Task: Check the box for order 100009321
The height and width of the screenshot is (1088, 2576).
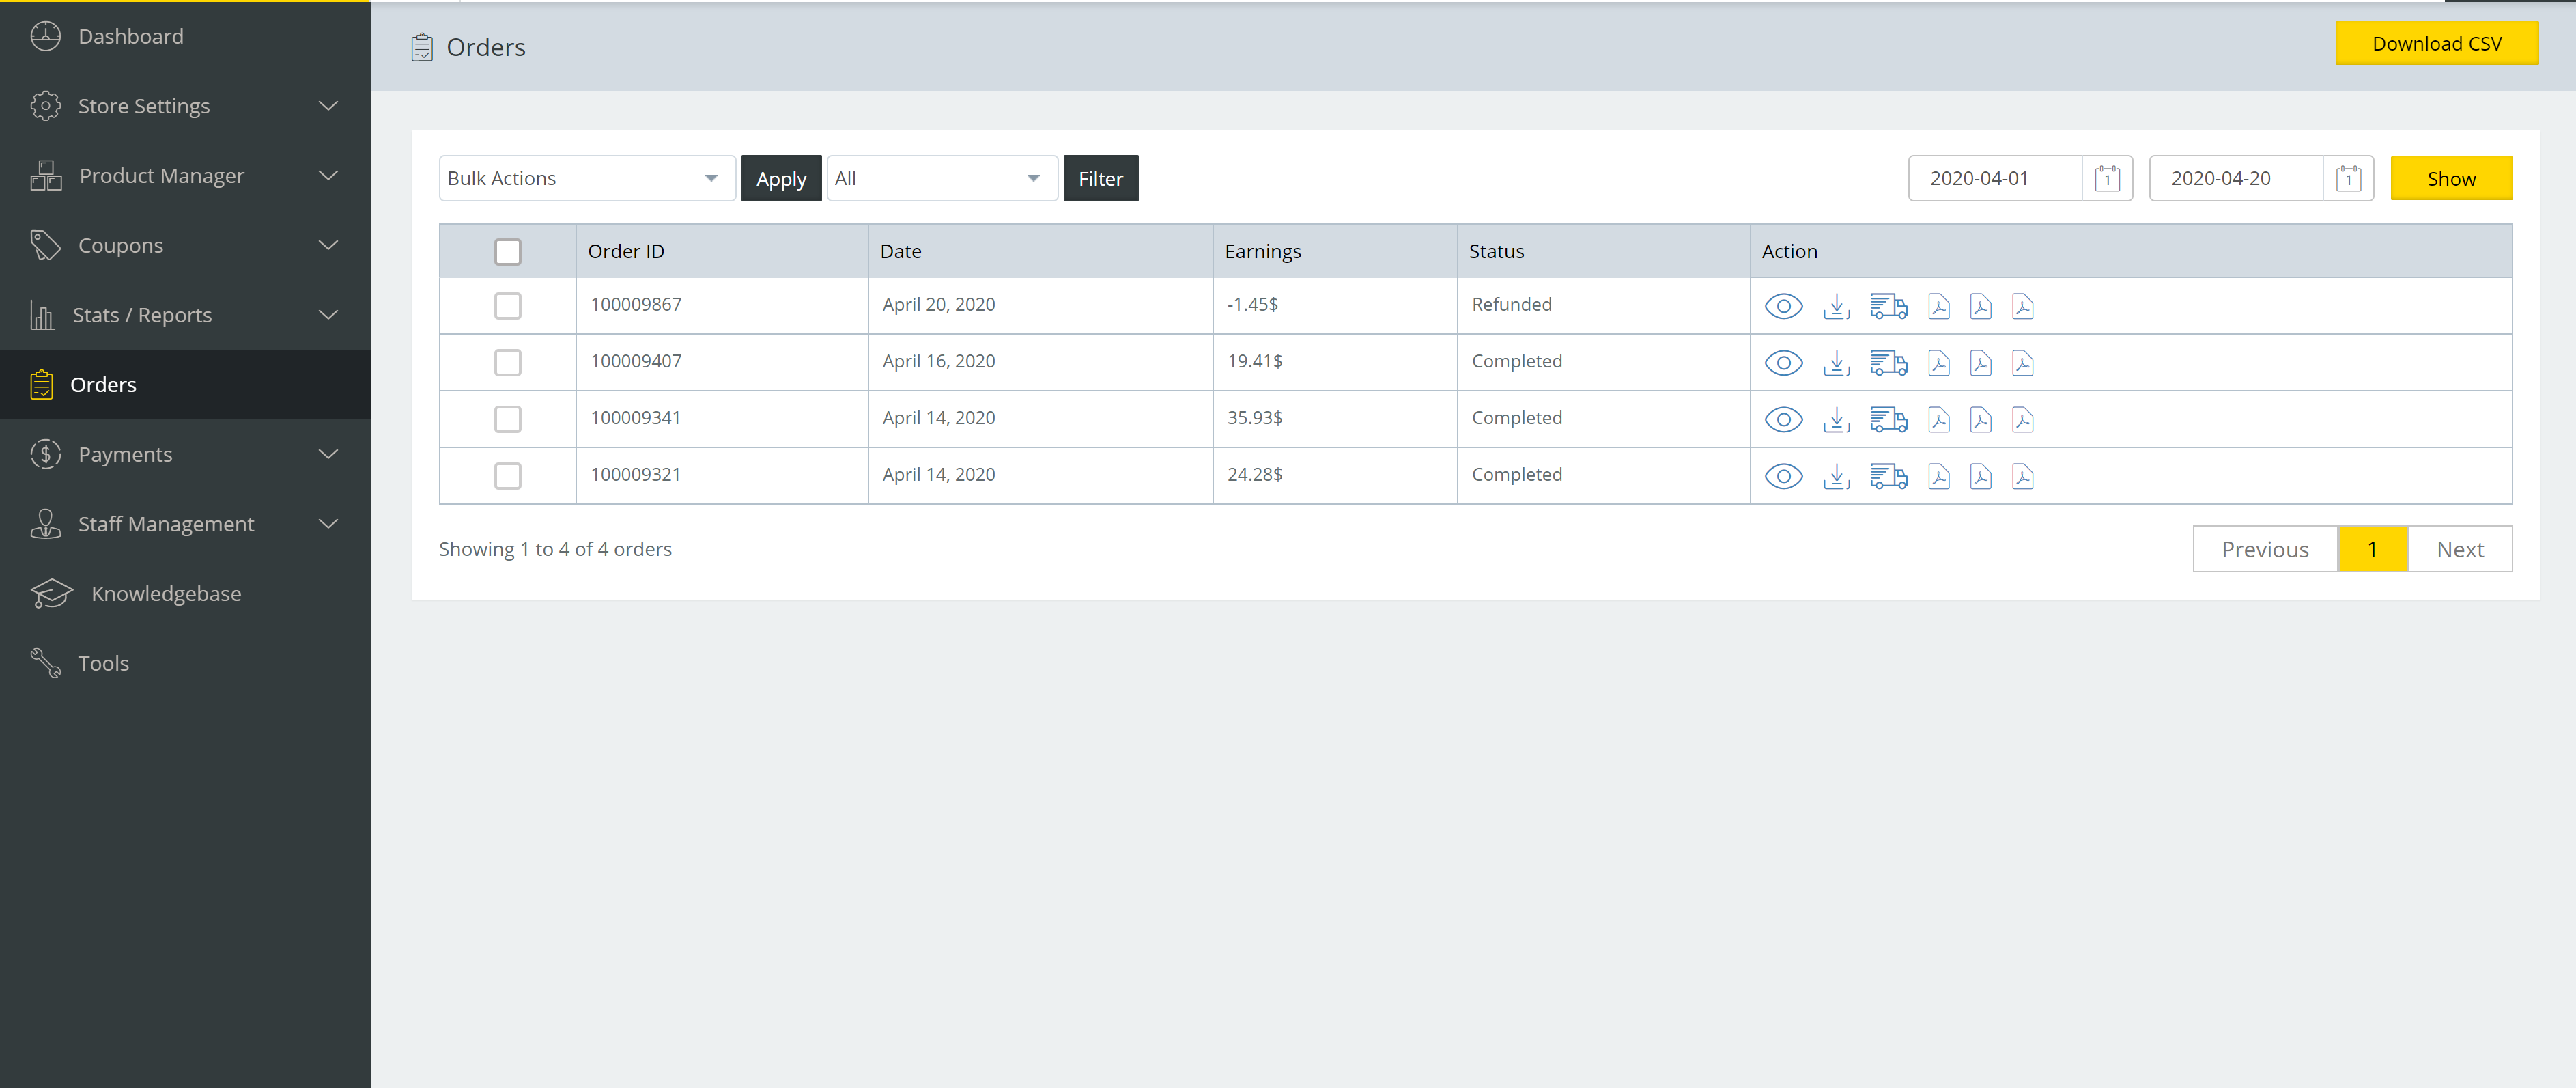Action: click(x=508, y=476)
